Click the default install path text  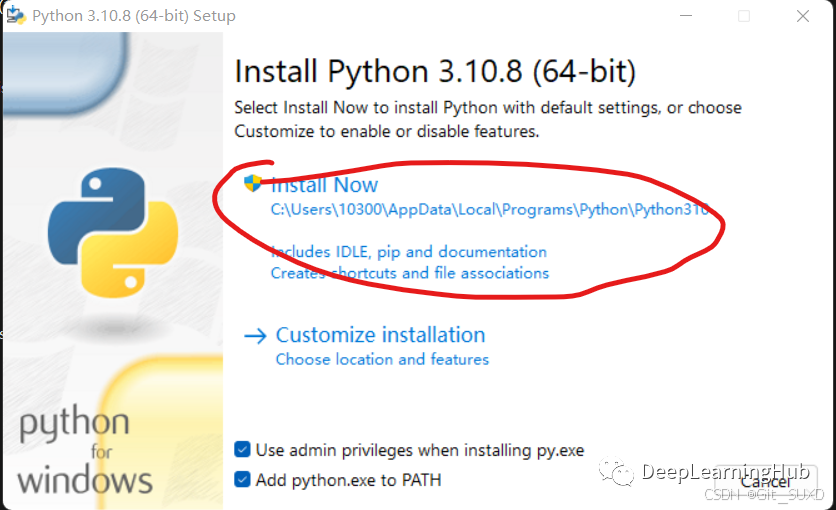tap(489, 209)
